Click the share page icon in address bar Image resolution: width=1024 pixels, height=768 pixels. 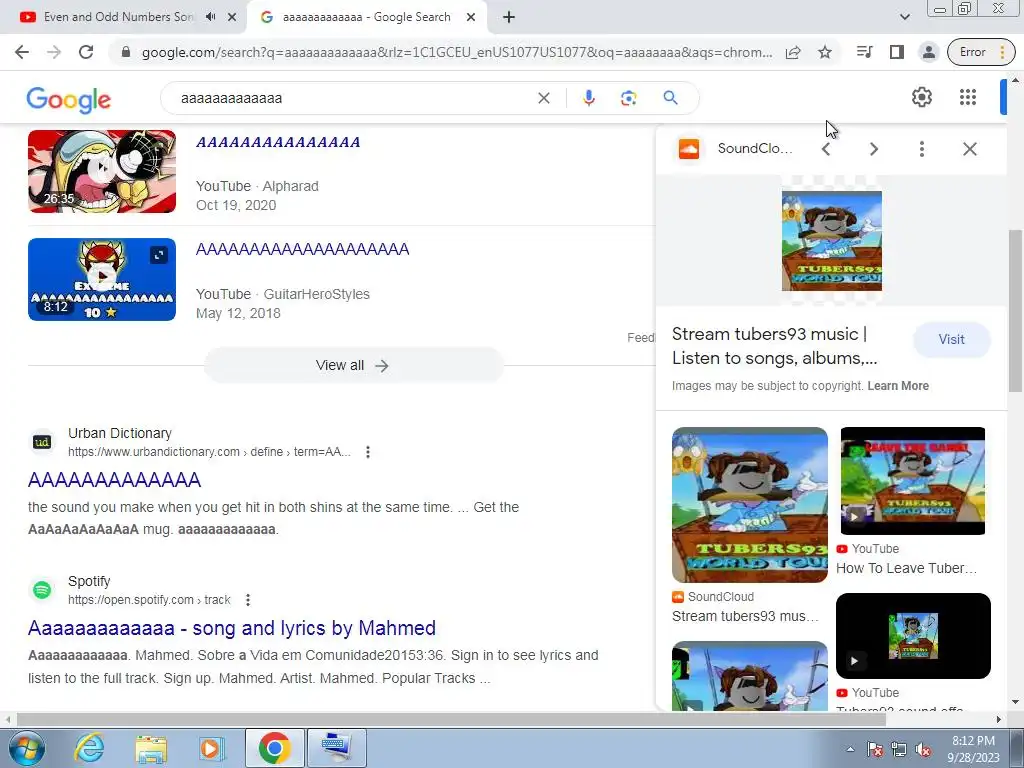click(793, 52)
